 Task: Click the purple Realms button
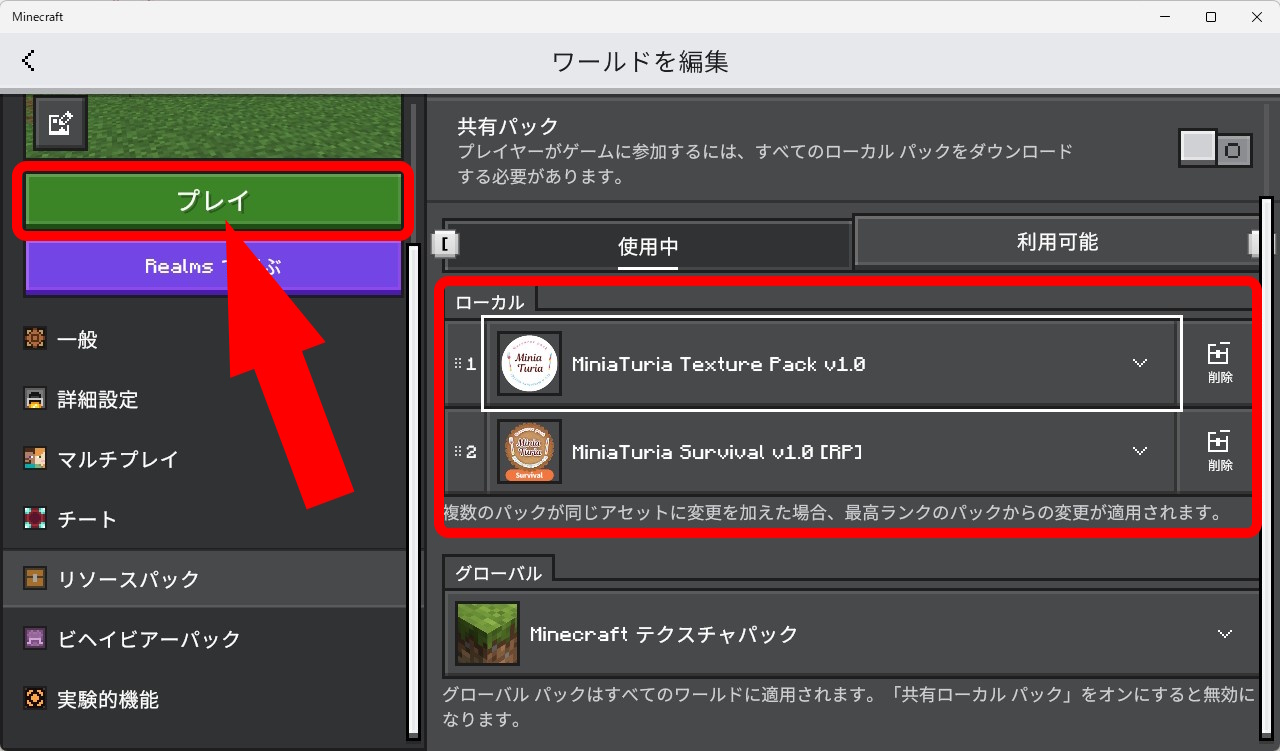tap(213, 267)
